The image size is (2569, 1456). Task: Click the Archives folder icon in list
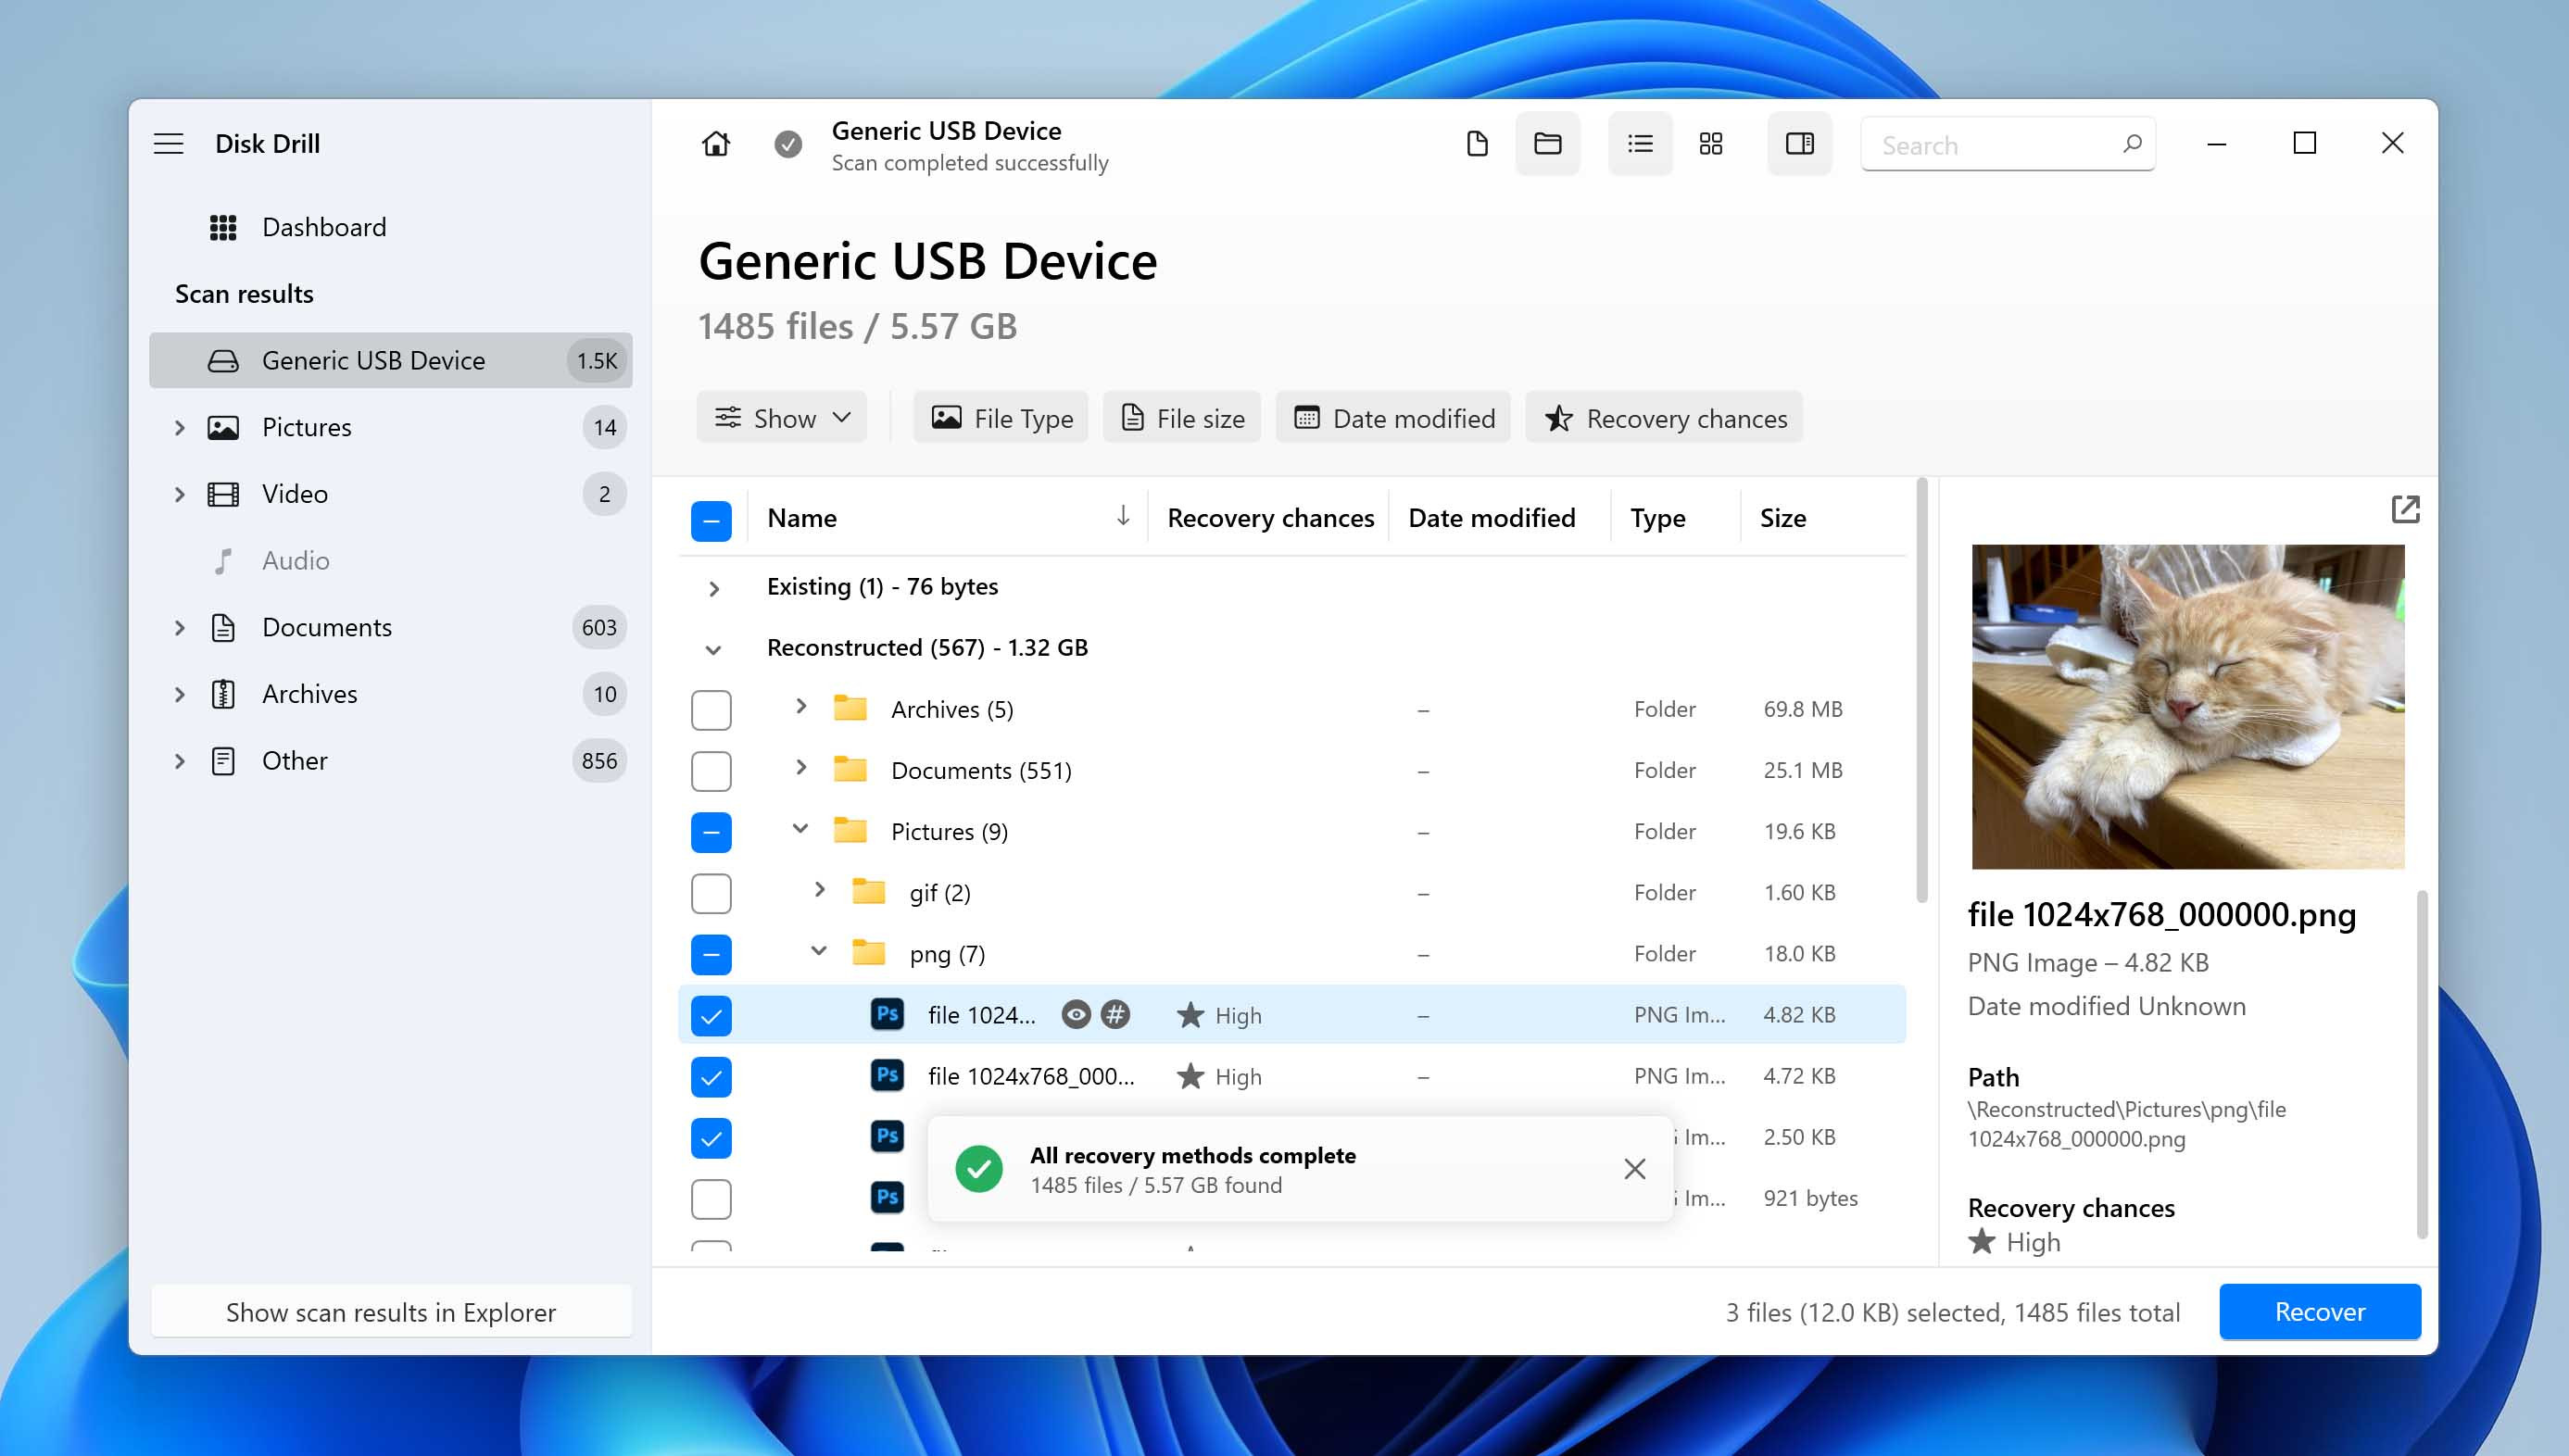[x=850, y=708]
